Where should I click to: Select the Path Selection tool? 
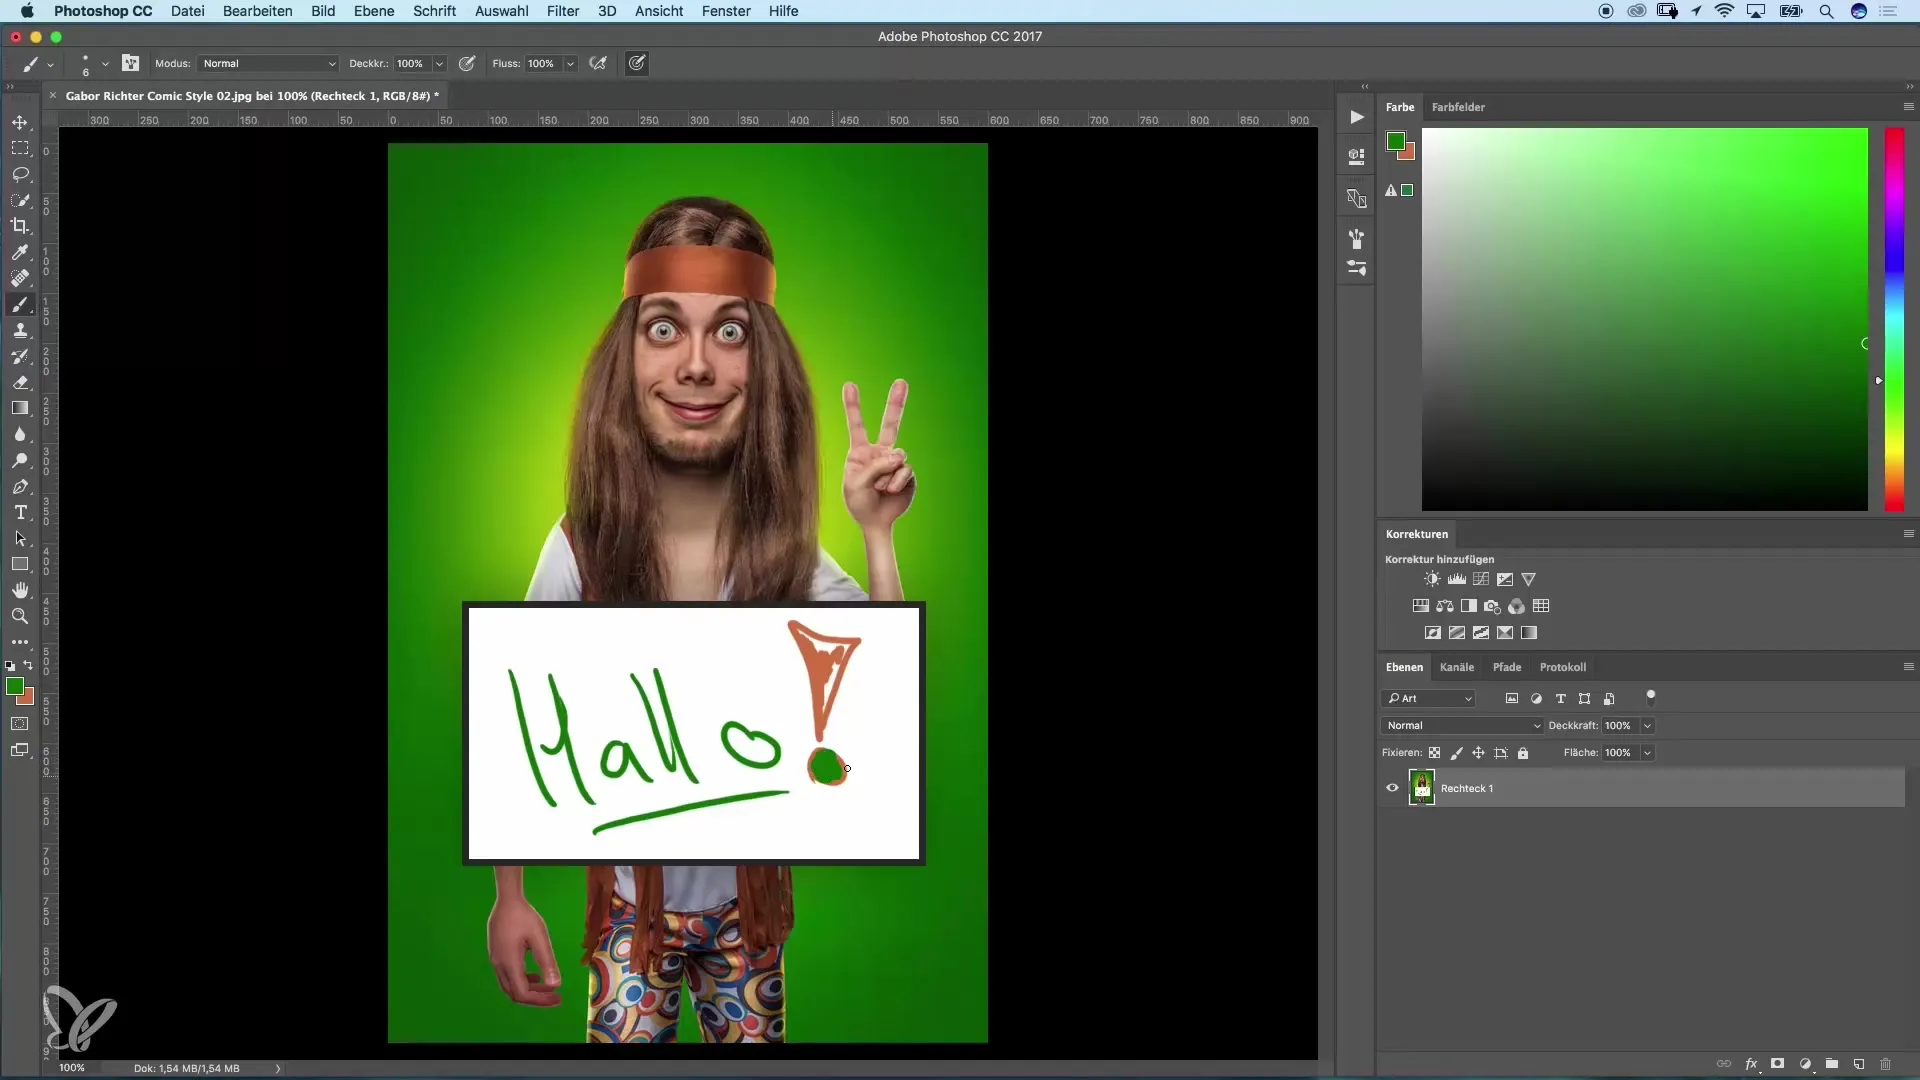[x=20, y=538]
